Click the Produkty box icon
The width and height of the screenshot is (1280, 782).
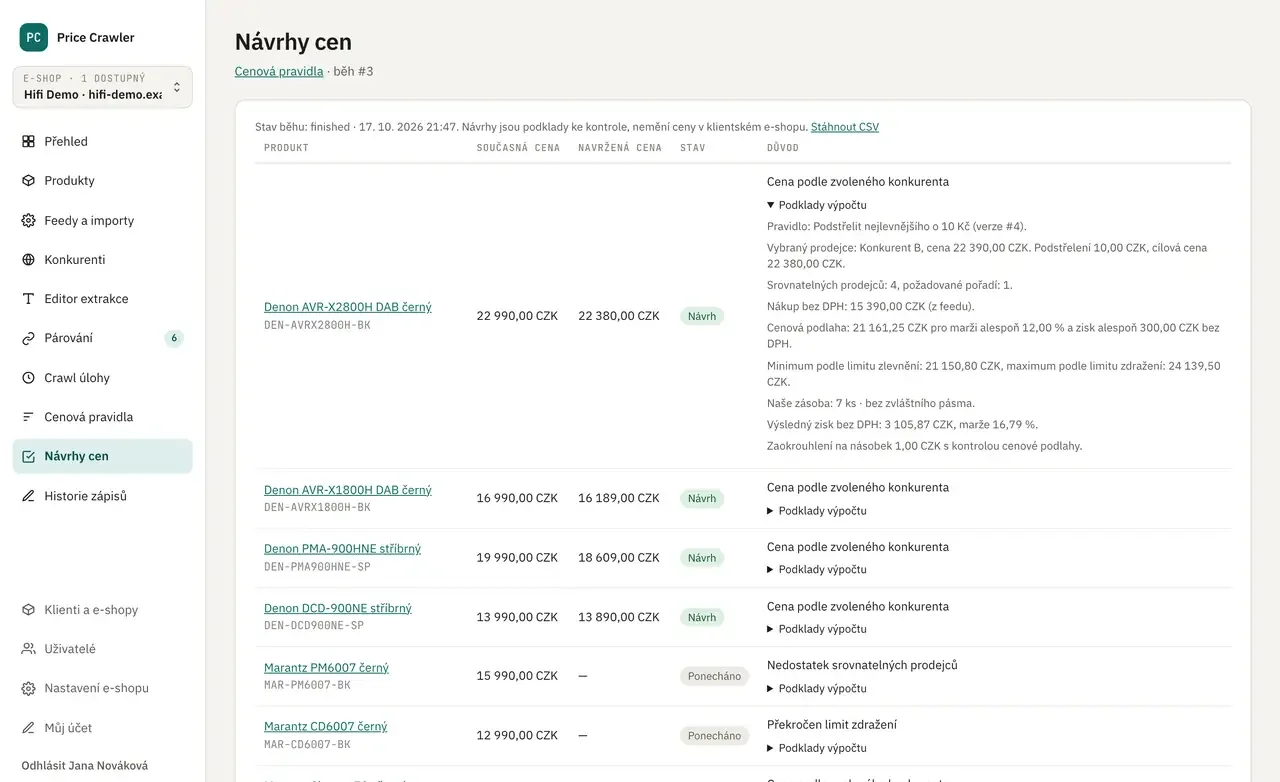(28, 181)
